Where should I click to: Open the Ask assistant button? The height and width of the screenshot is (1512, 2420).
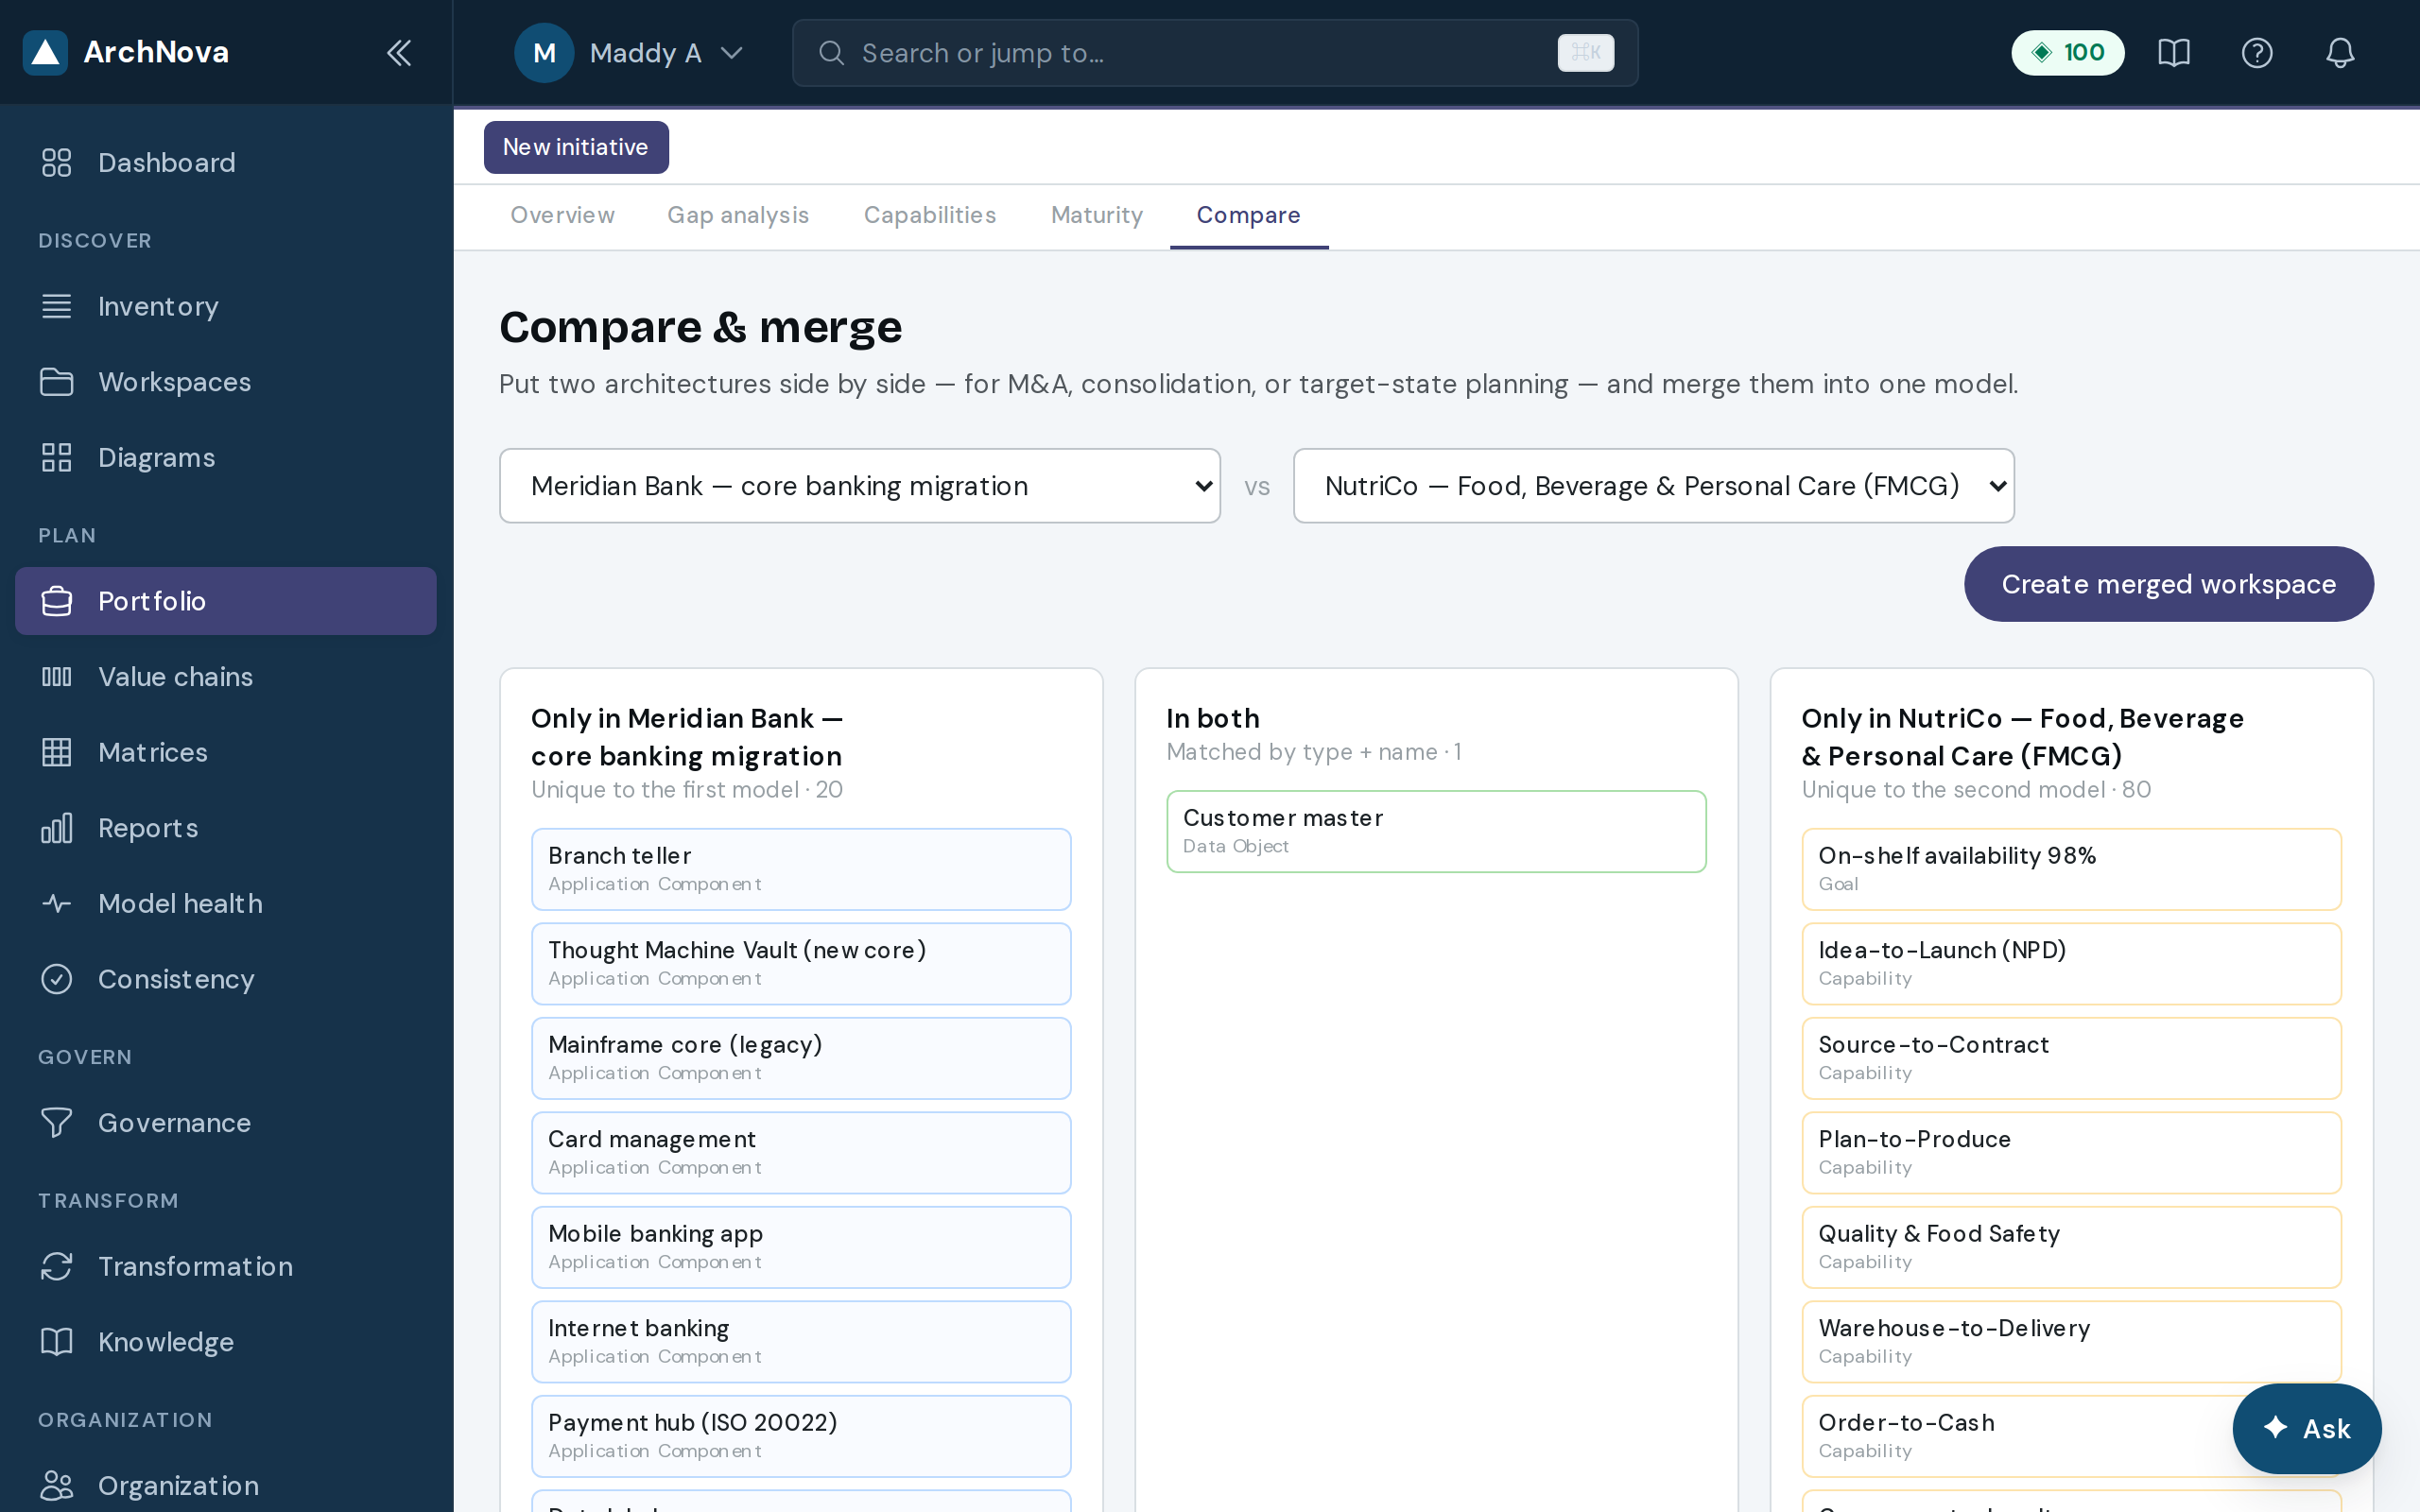[2306, 1428]
